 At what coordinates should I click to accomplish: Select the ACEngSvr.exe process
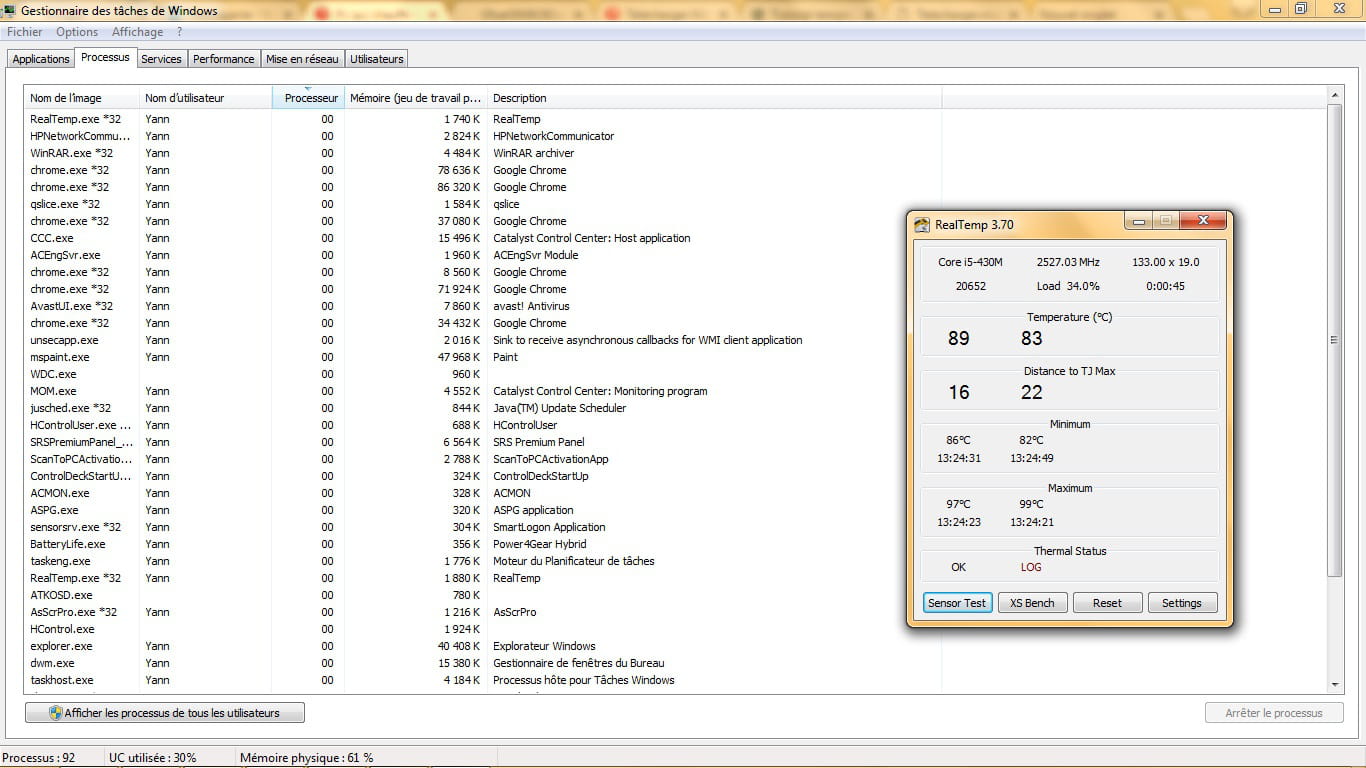[483, 255]
